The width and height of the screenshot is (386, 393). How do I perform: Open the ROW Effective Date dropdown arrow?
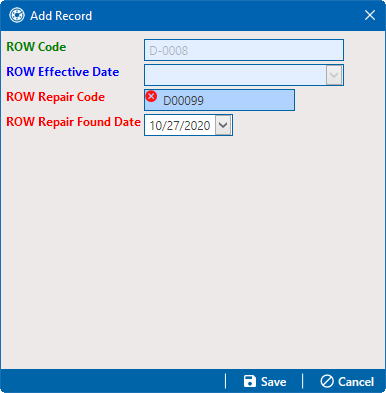(x=334, y=75)
